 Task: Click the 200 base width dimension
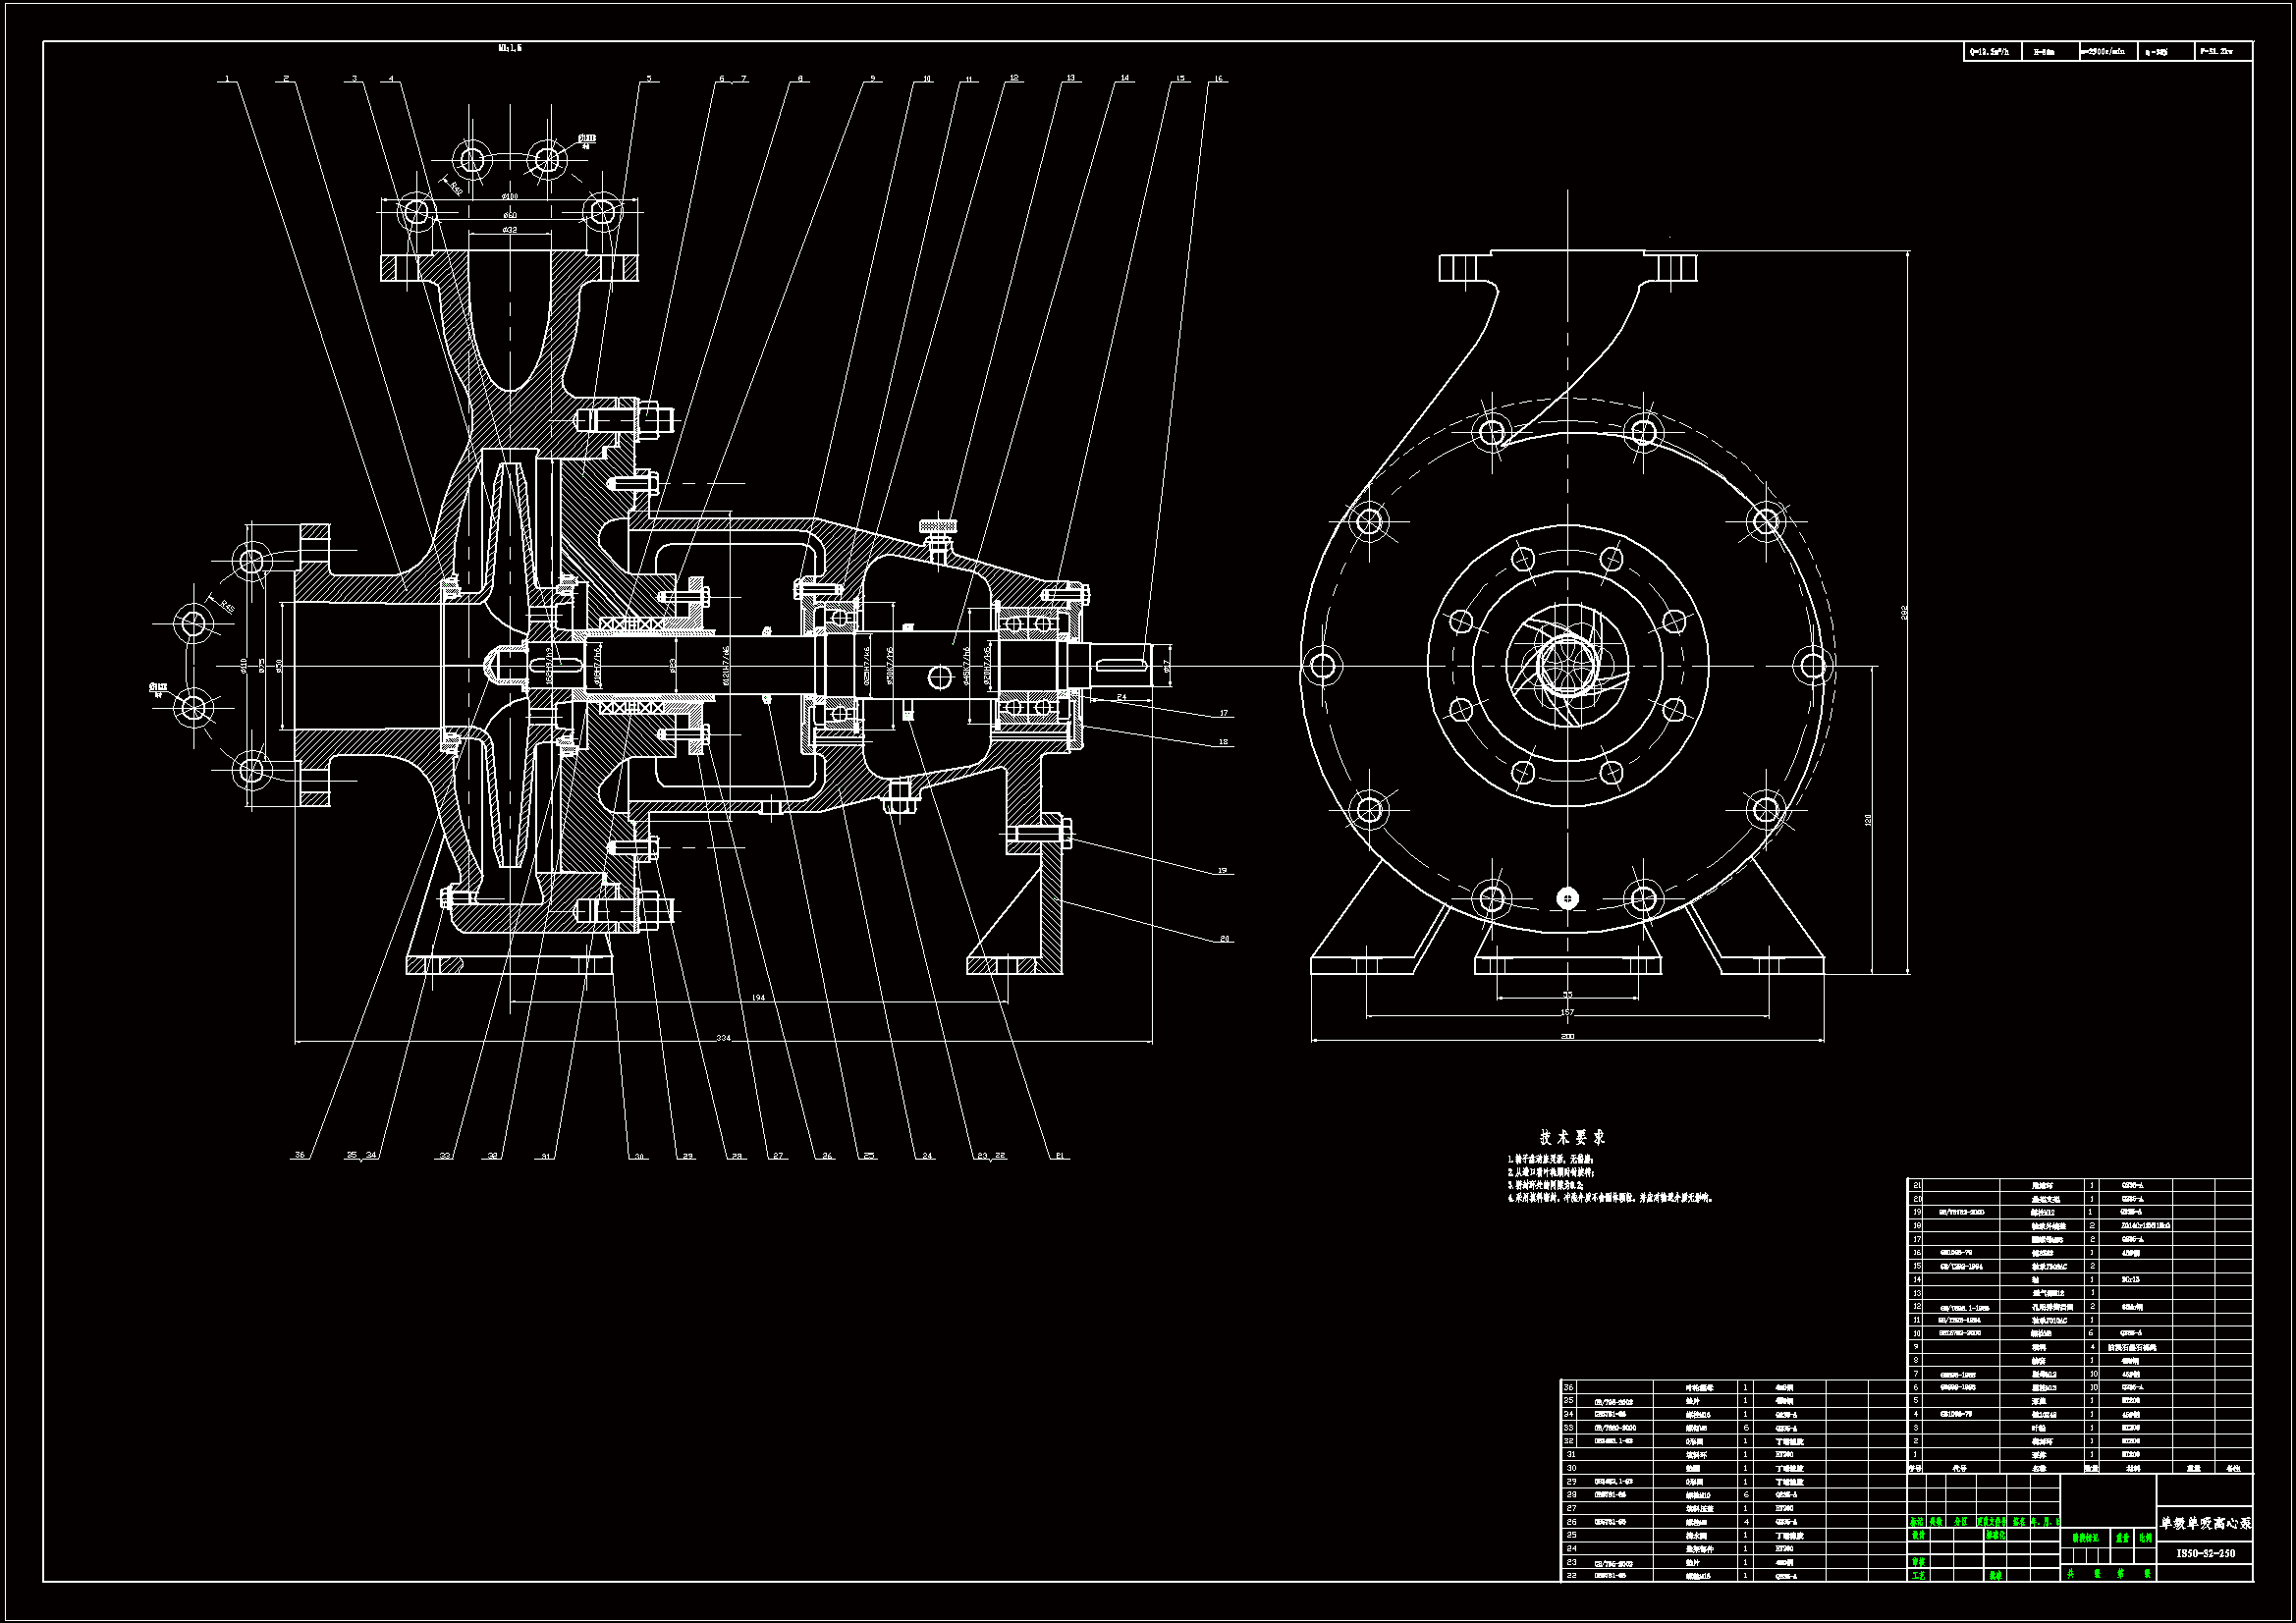pos(1567,1036)
